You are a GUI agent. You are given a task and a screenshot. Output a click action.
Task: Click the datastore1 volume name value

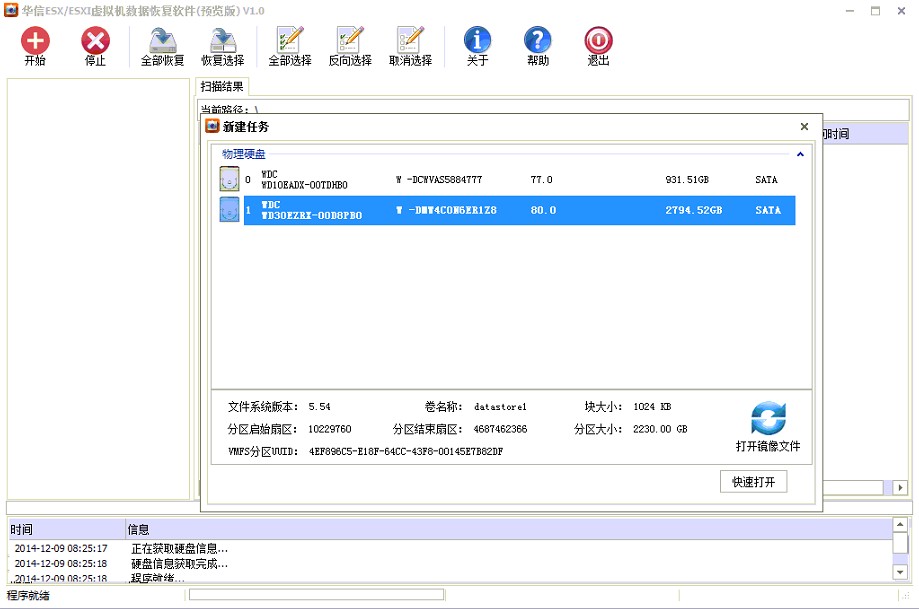click(x=501, y=406)
